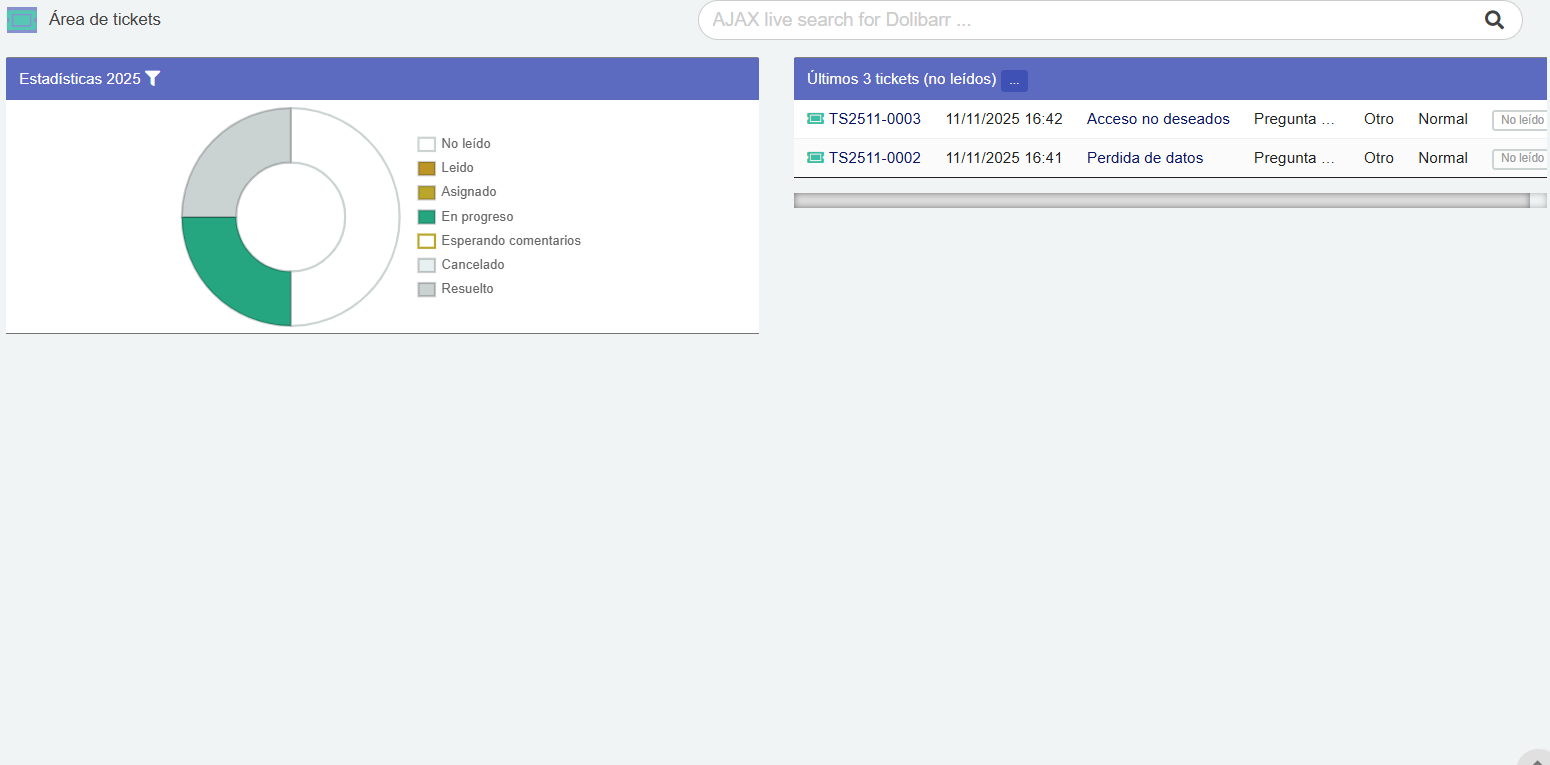Screen dimensions: 1550x765
Task: Click the "Asignado" legend color box
Action: (426, 192)
